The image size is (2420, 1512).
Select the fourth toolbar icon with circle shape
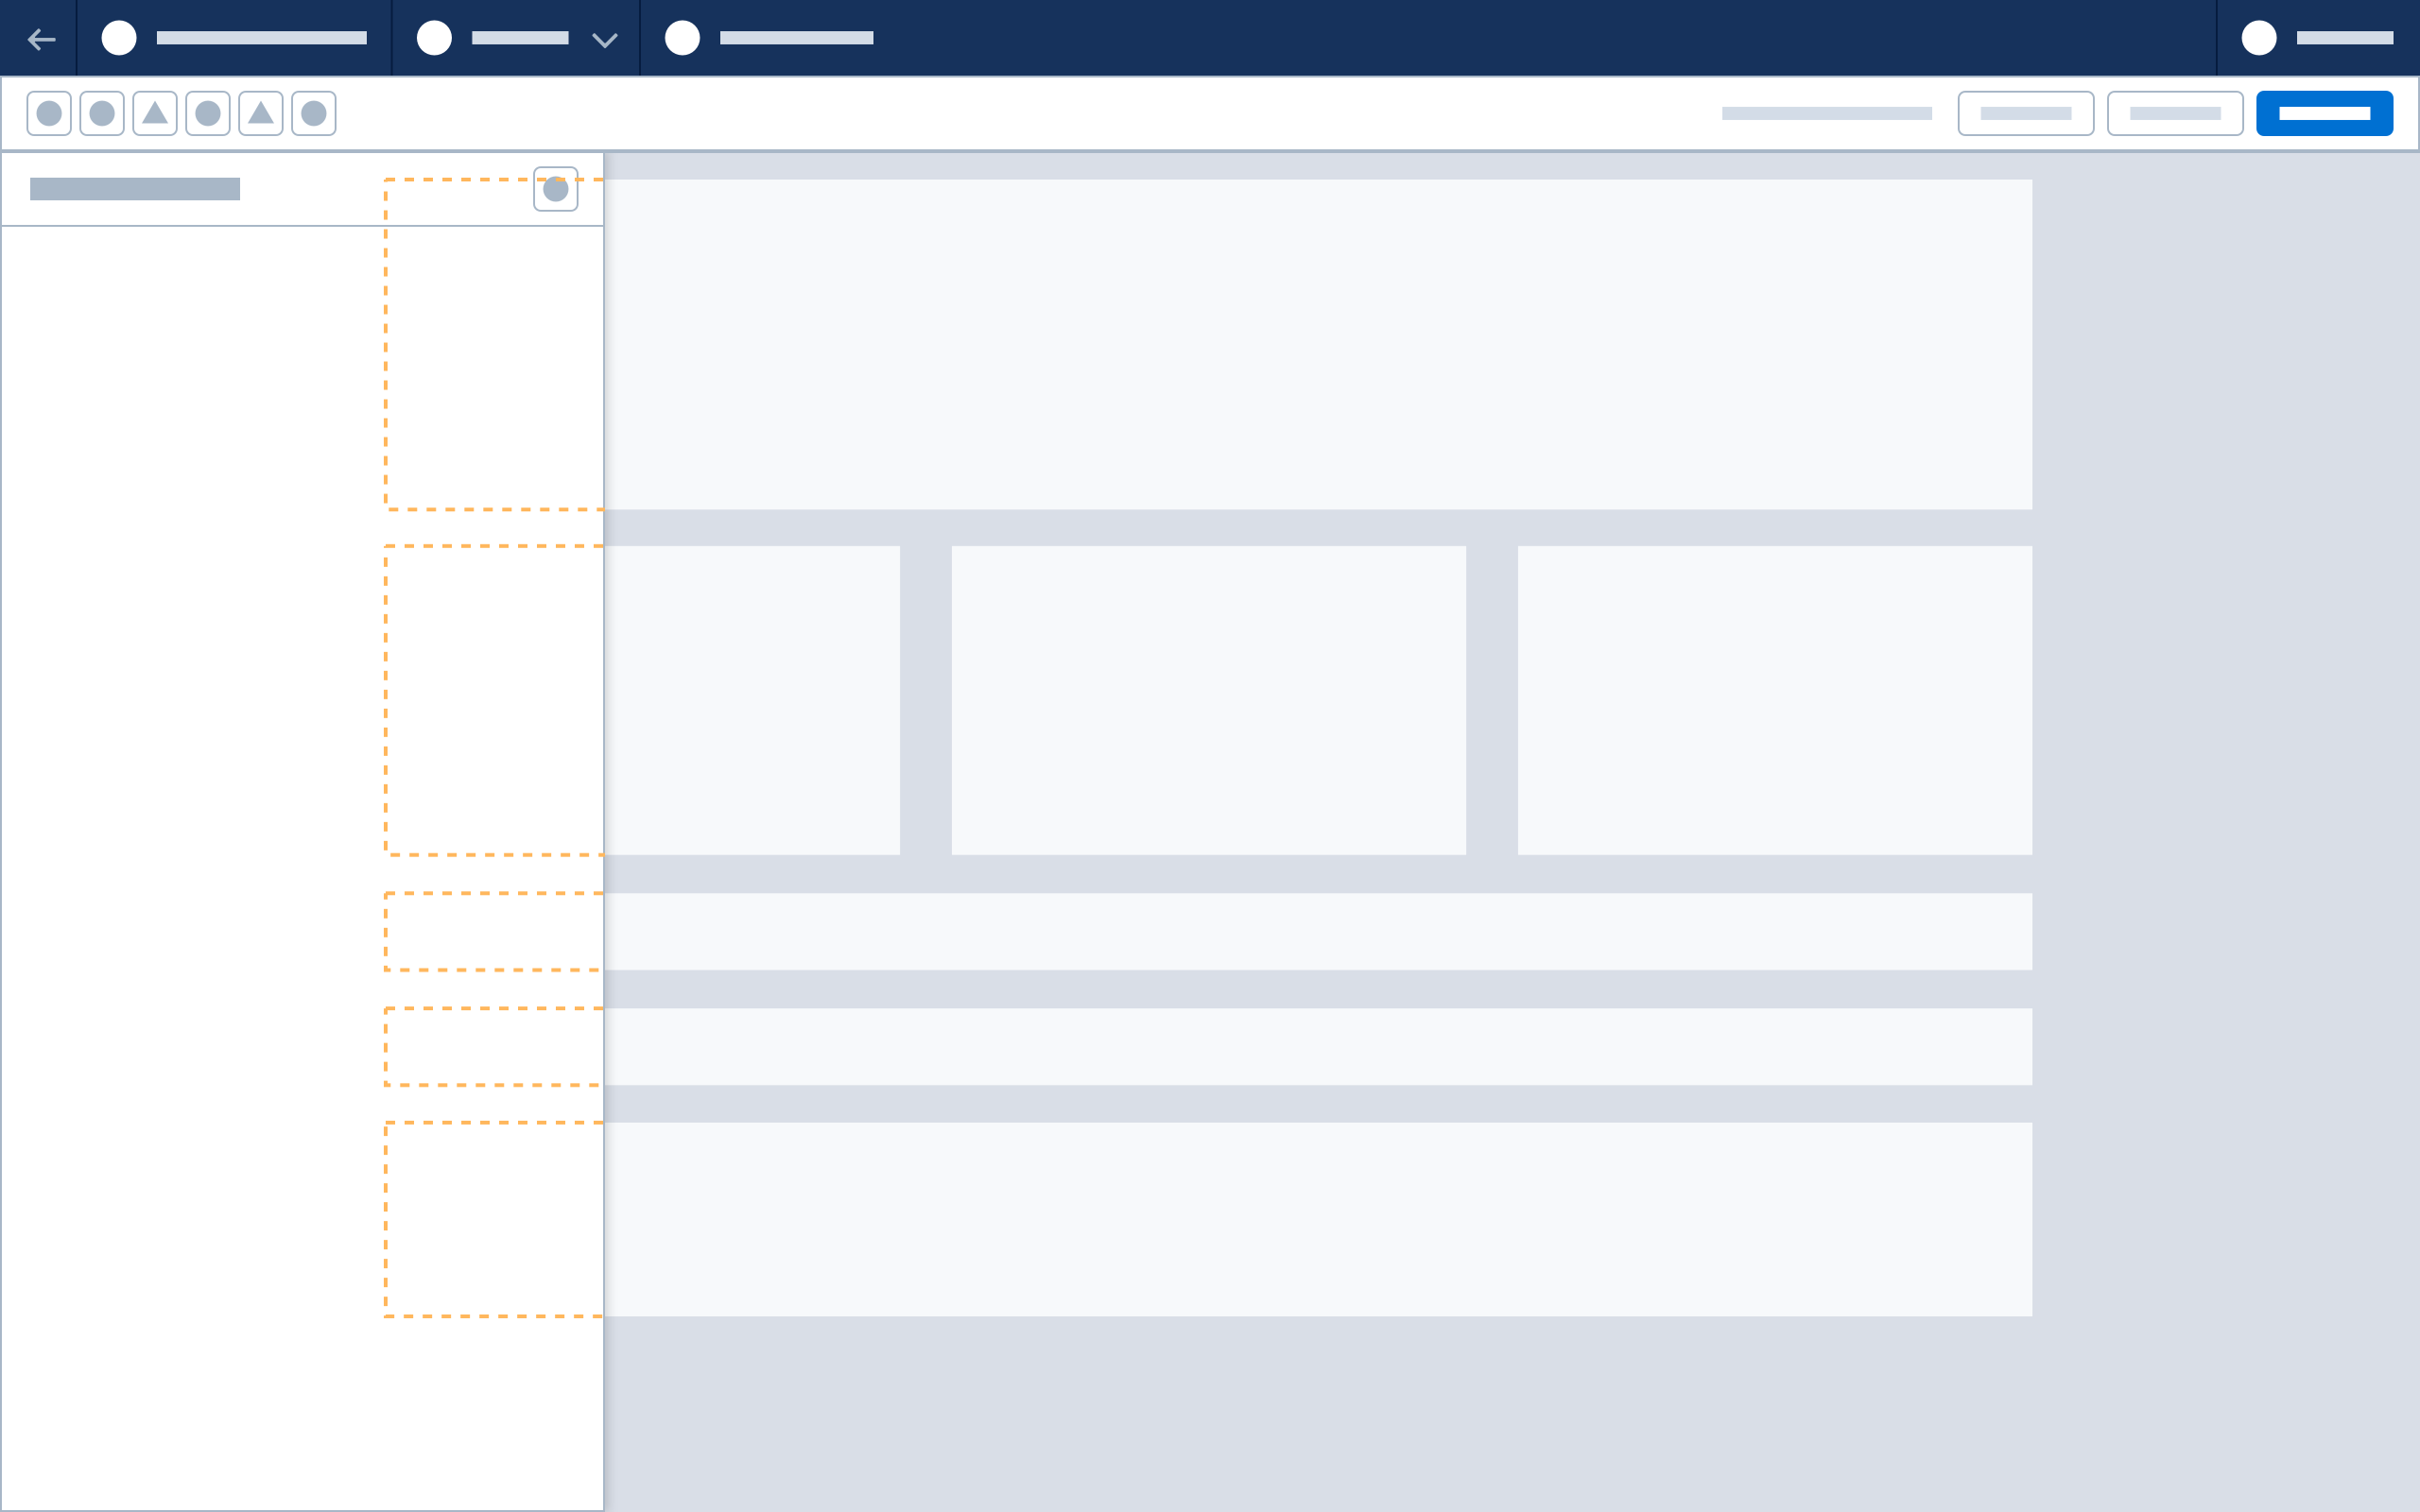point(209,113)
